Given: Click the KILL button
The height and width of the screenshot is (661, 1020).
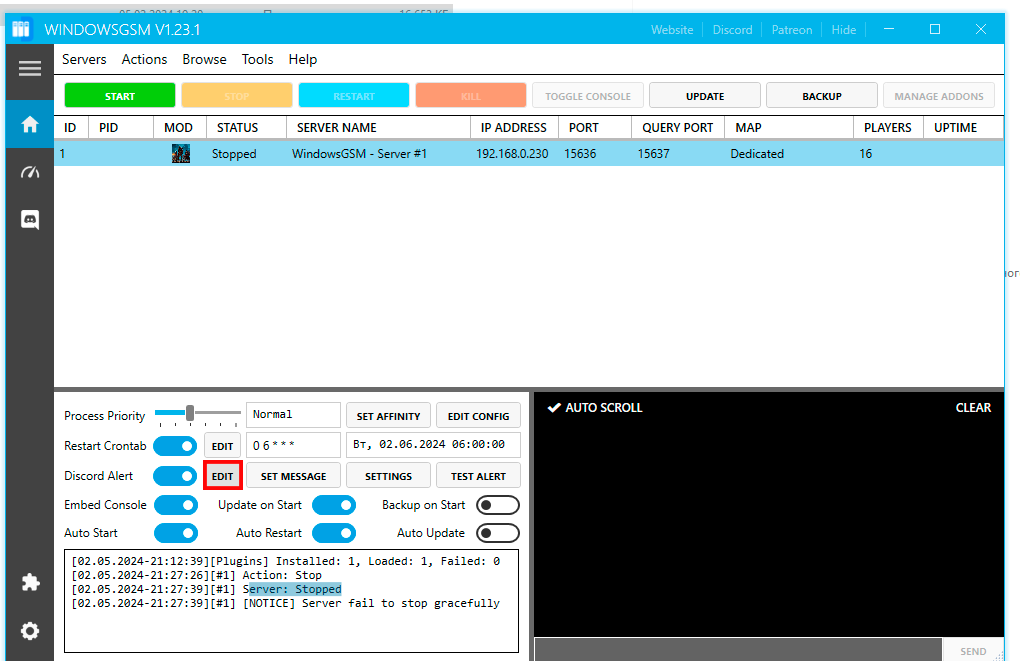Looking at the screenshot, I should tap(470, 96).
